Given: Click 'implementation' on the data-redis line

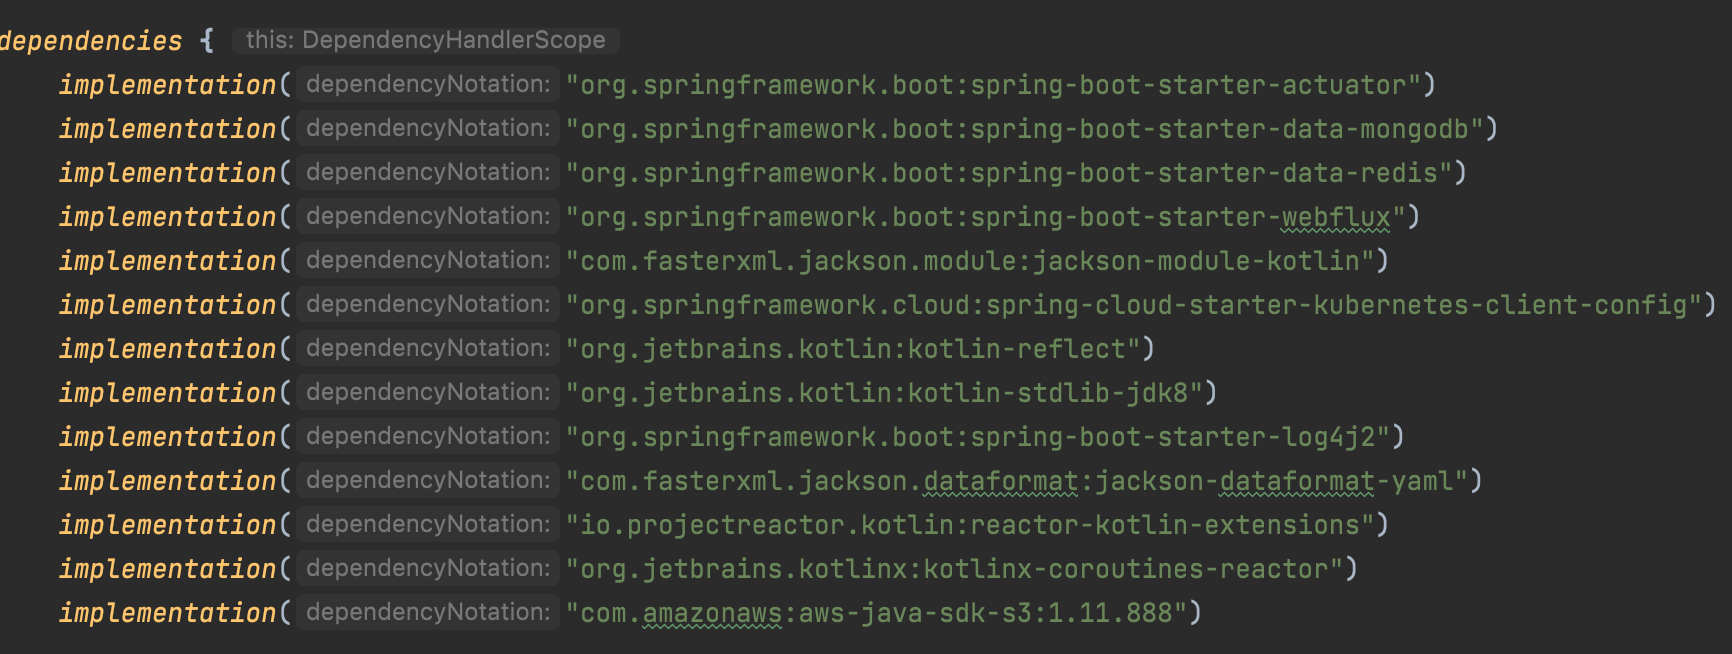Looking at the screenshot, I should point(168,173).
